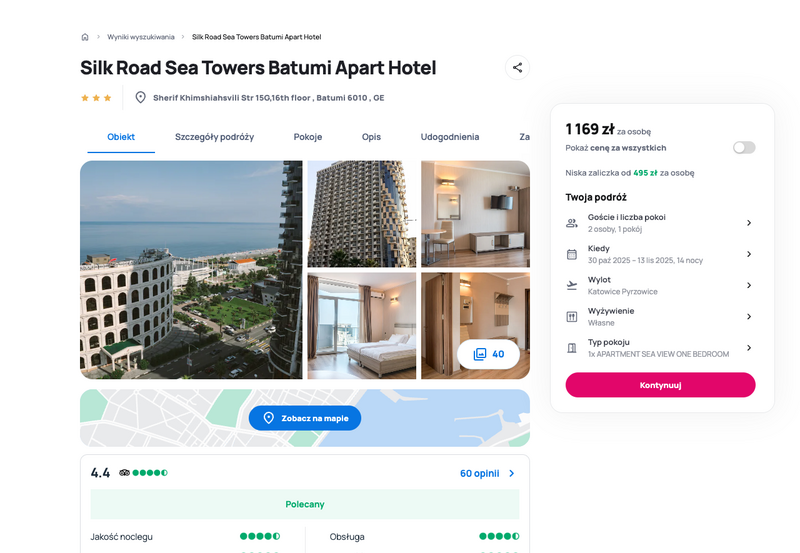The image size is (800, 553).
Task: Click the Zobacz na mapie button
Action: (305, 418)
